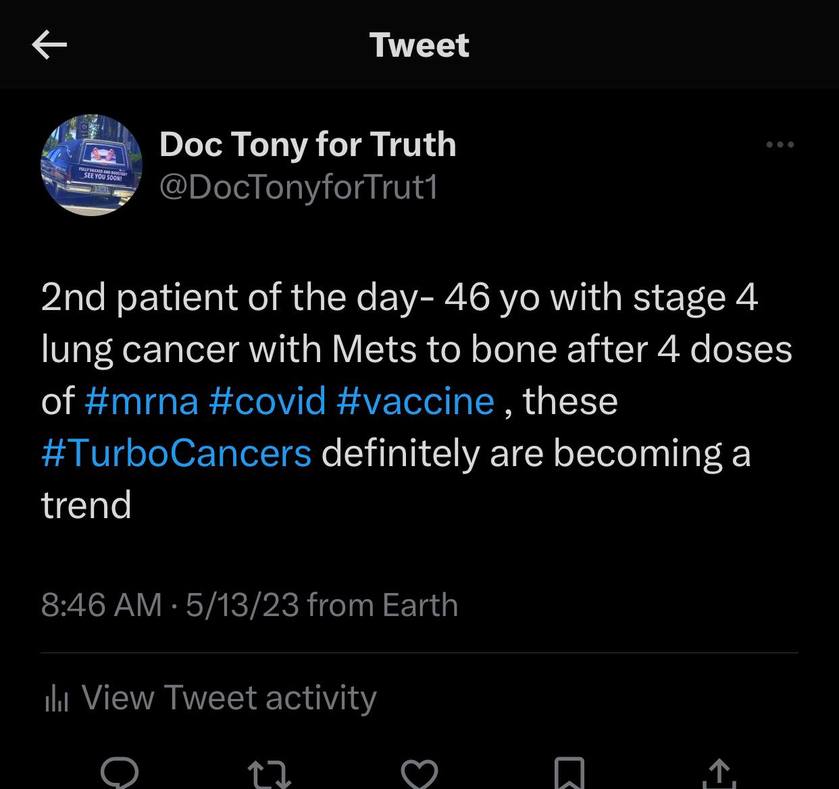Viewport: 839px width, 789px height.
Task: Open the hearse profile picture
Action: tap(91, 165)
